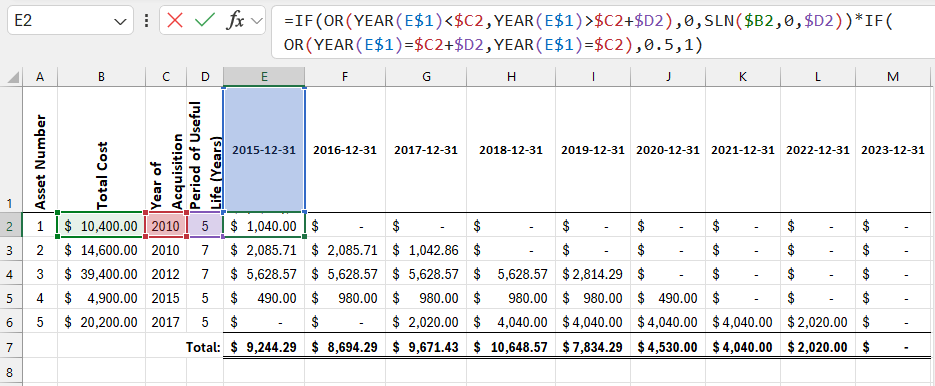Select column I header
Screen dimensions: 935x386
593,76
